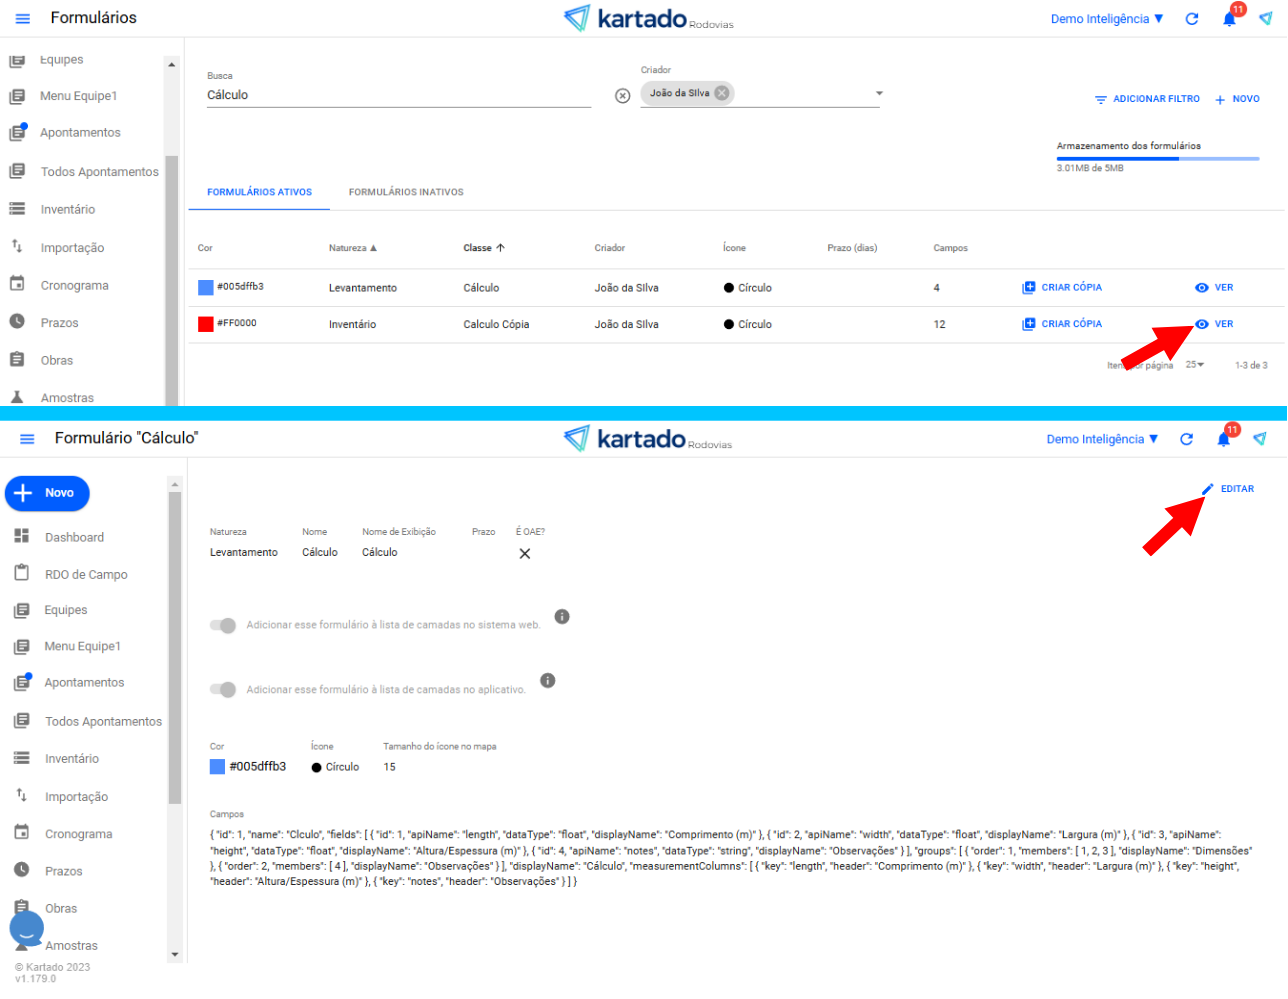Toggle adding form to app layers list
The width and height of the screenshot is (1288, 999).
[223, 690]
